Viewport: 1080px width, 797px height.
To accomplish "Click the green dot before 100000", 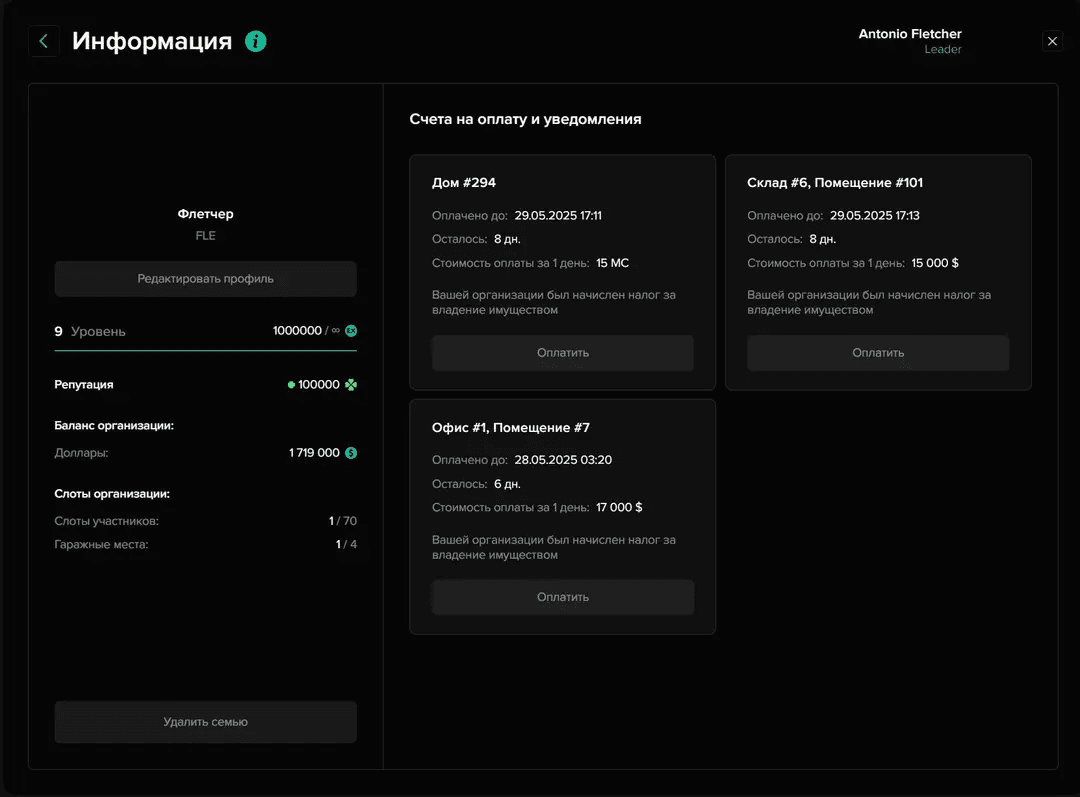I will click(x=291, y=385).
